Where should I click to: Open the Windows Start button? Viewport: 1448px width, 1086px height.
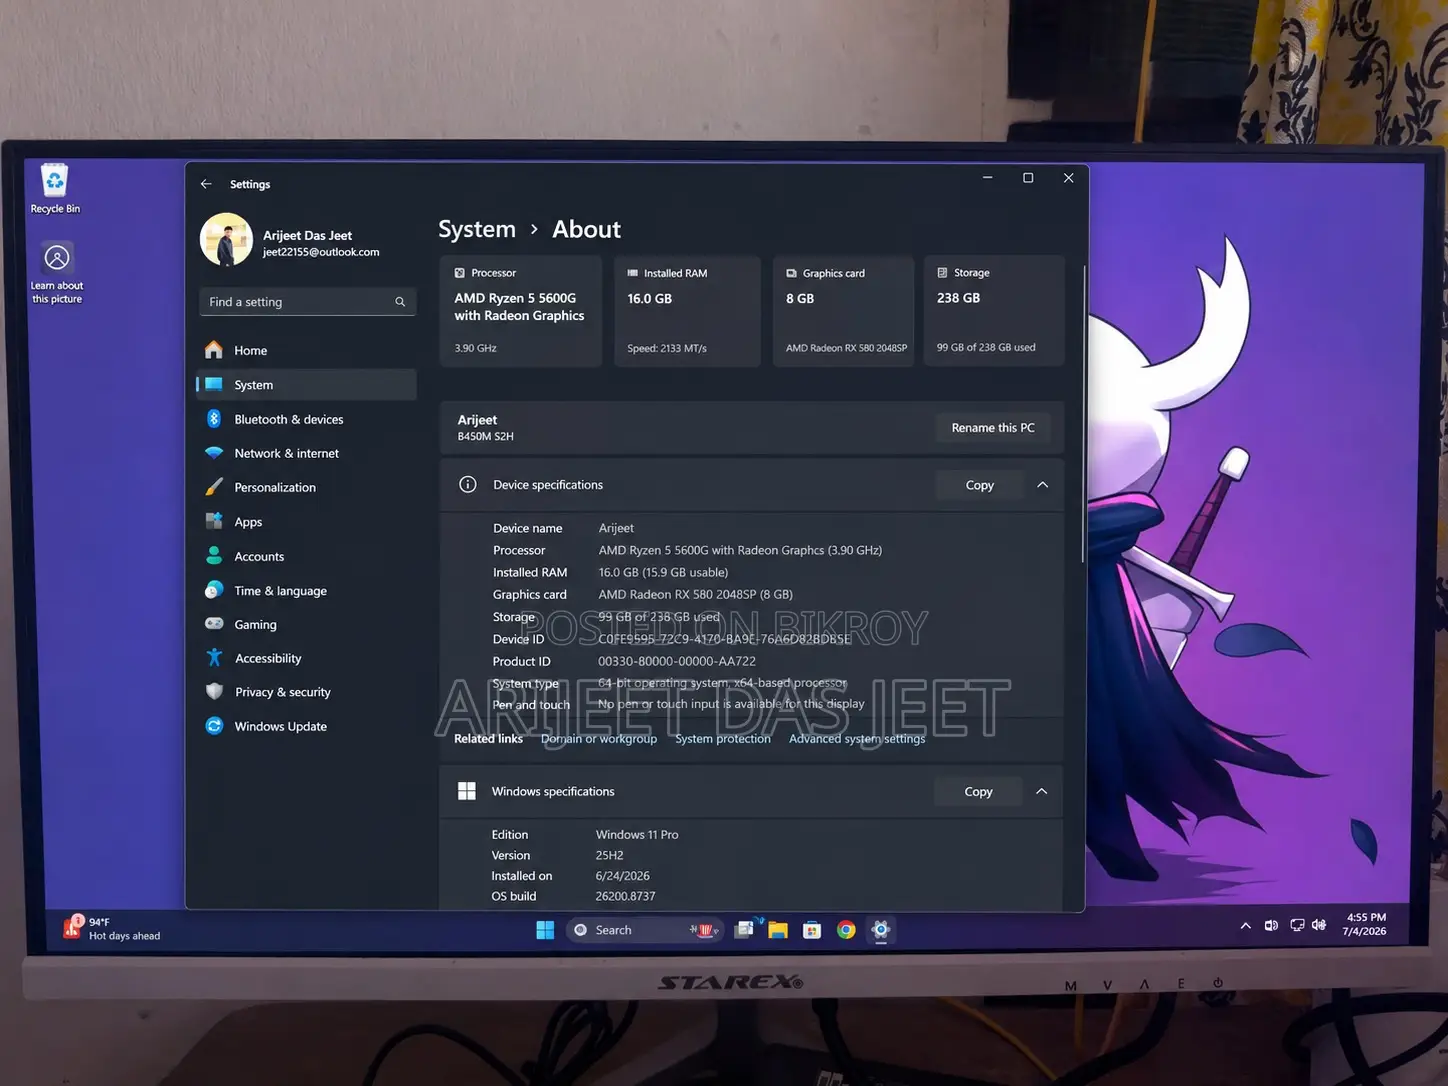pos(545,931)
